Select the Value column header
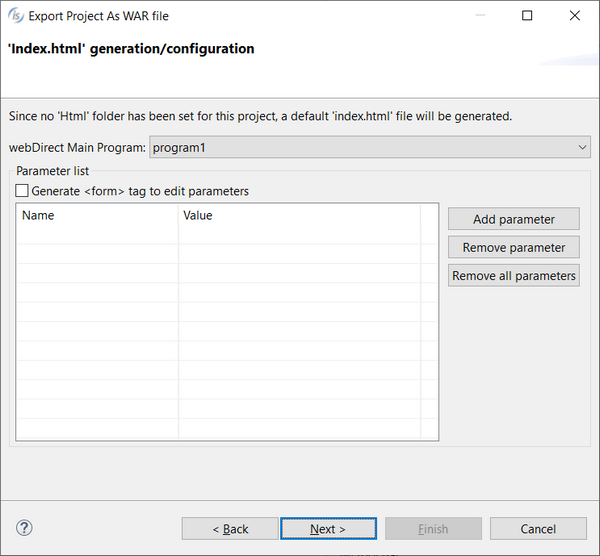Image resolution: width=600 pixels, height=556 pixels. click(299, 215)
